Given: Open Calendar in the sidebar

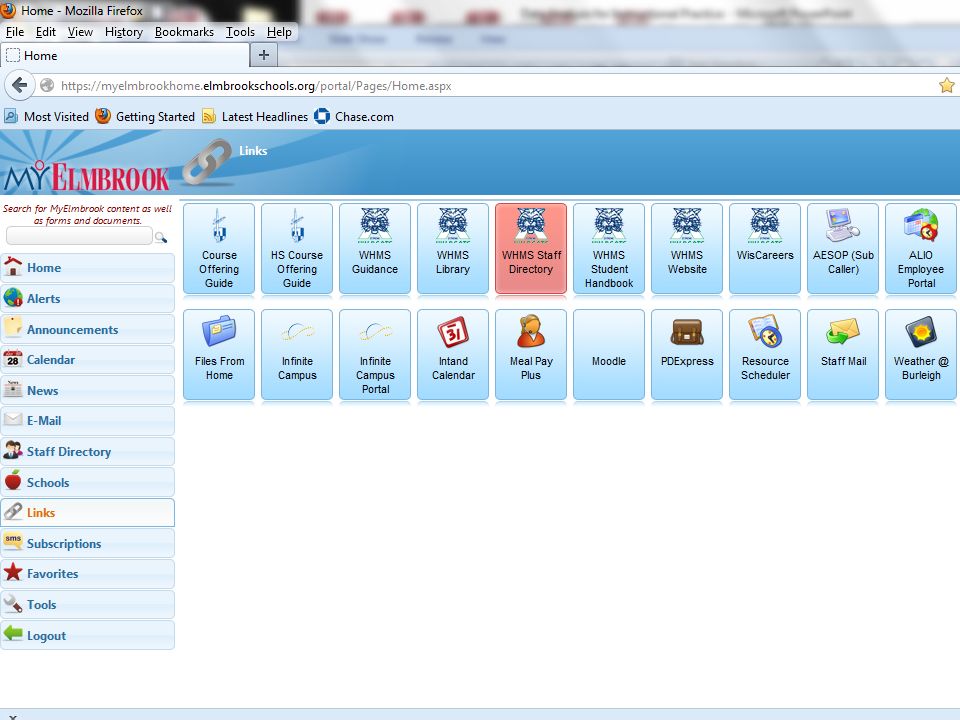Looking at the screenshot, I should point(88,359).
